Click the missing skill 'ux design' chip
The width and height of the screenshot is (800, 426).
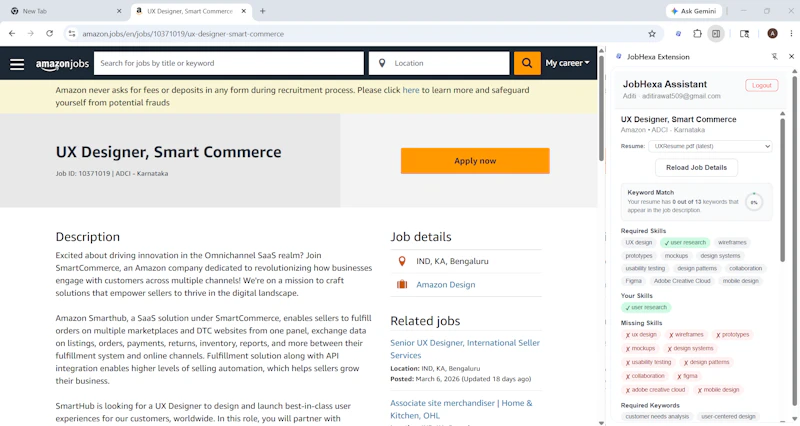pyautogui.click(x=641, y=335)
